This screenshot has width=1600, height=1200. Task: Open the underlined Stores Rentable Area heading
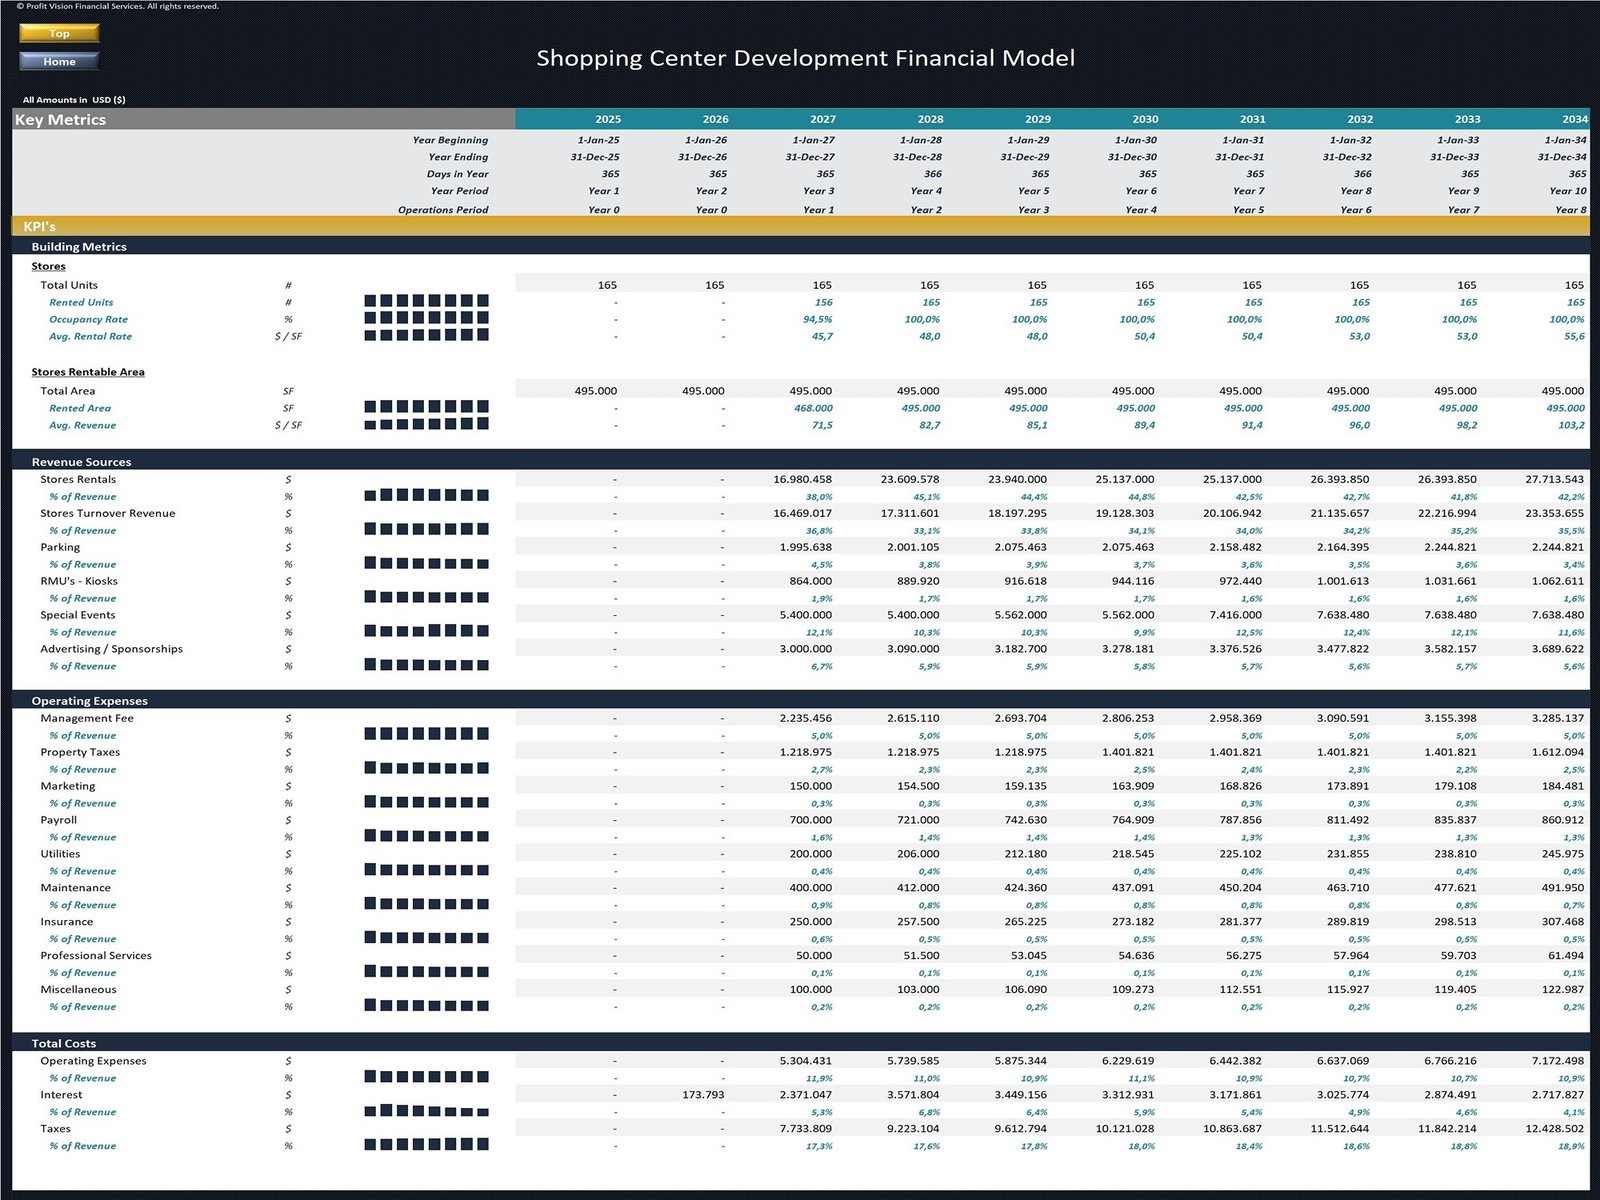(x=88, y=372)
